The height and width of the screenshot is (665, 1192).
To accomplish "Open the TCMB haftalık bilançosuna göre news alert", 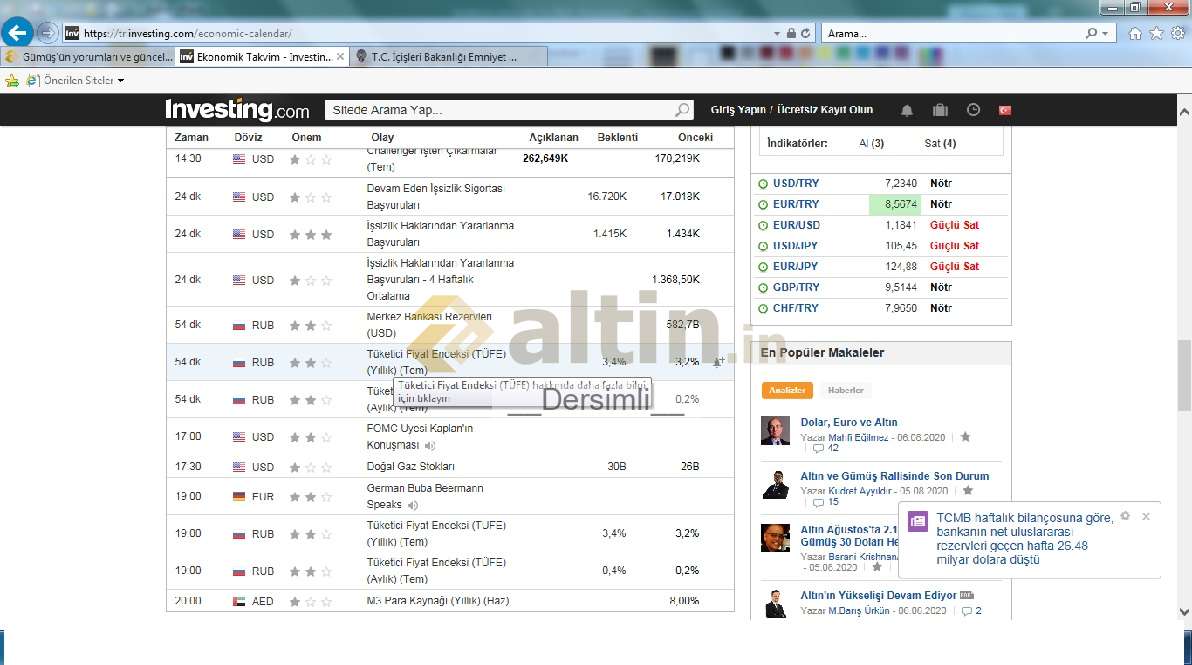I will click(1023, 539).
